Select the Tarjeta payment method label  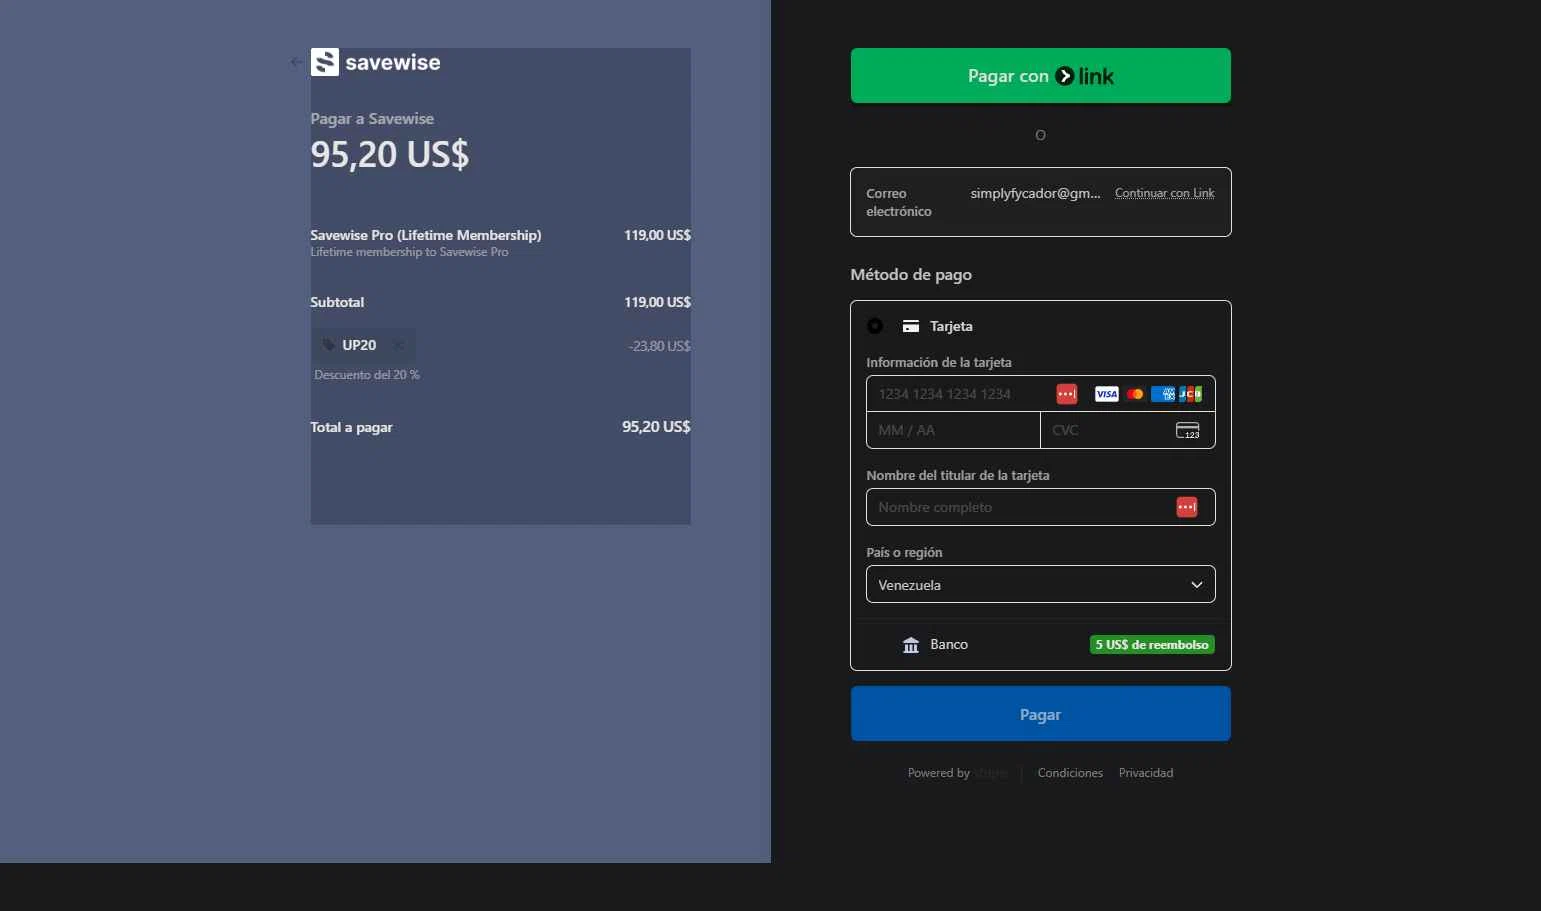click(x=951, y=326)
